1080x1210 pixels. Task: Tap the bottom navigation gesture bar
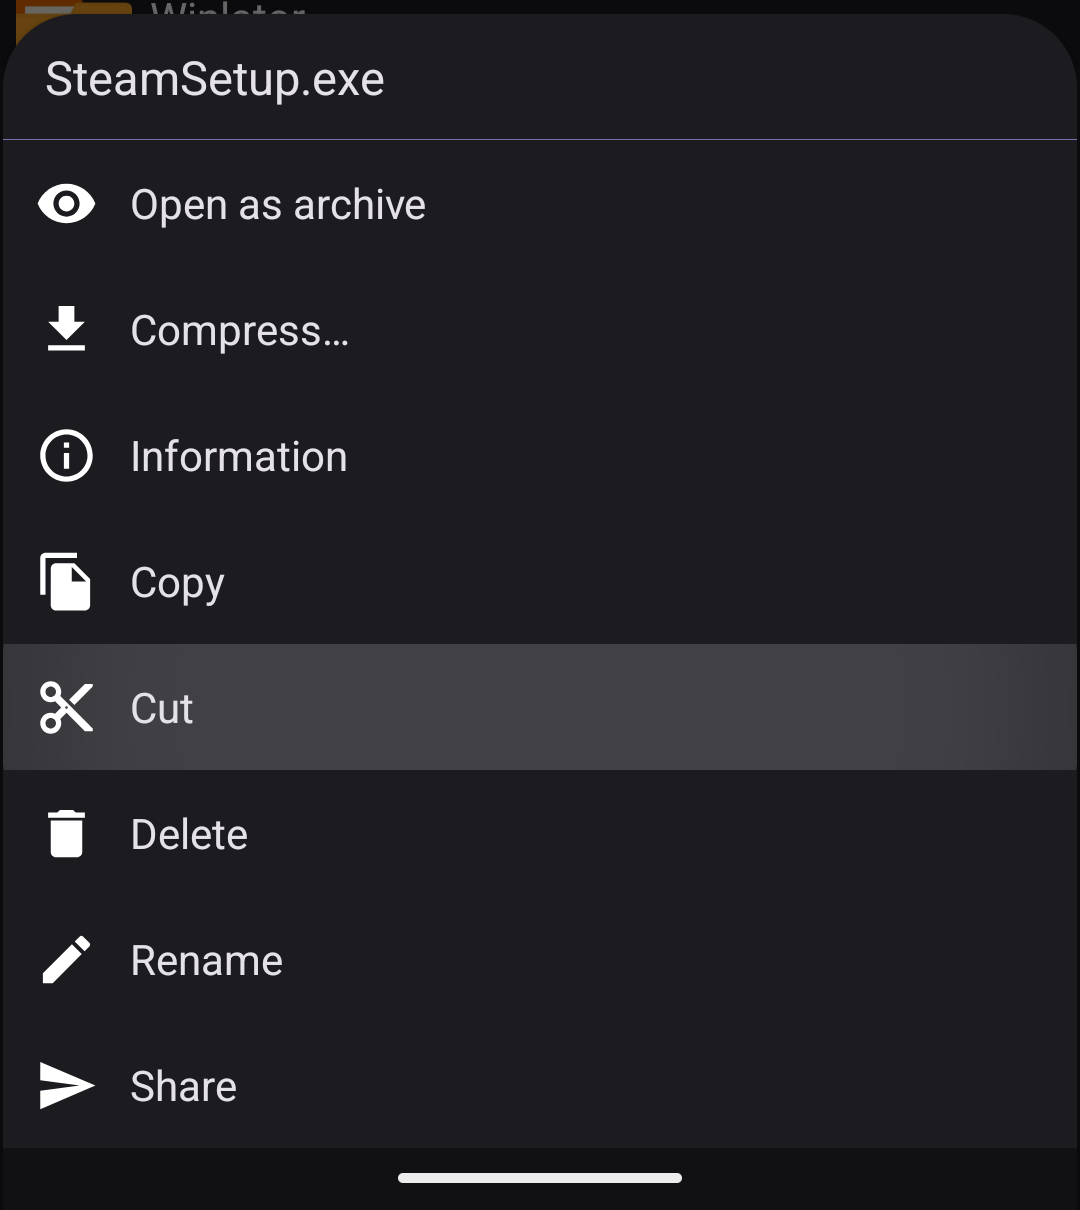[540, 1178]
